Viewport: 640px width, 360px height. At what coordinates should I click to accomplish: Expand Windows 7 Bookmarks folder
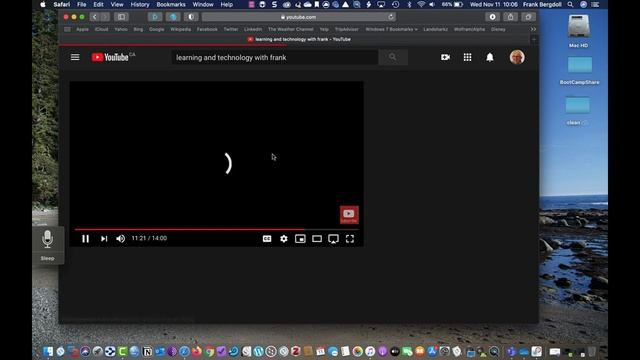coord(391,29)
